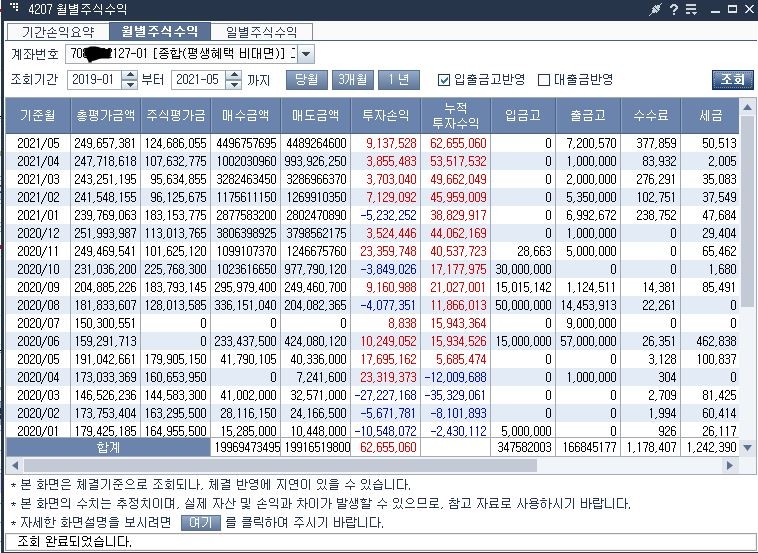Click the app grip icon before 4207
The image size is (758, 553).
tap(15, 7)
